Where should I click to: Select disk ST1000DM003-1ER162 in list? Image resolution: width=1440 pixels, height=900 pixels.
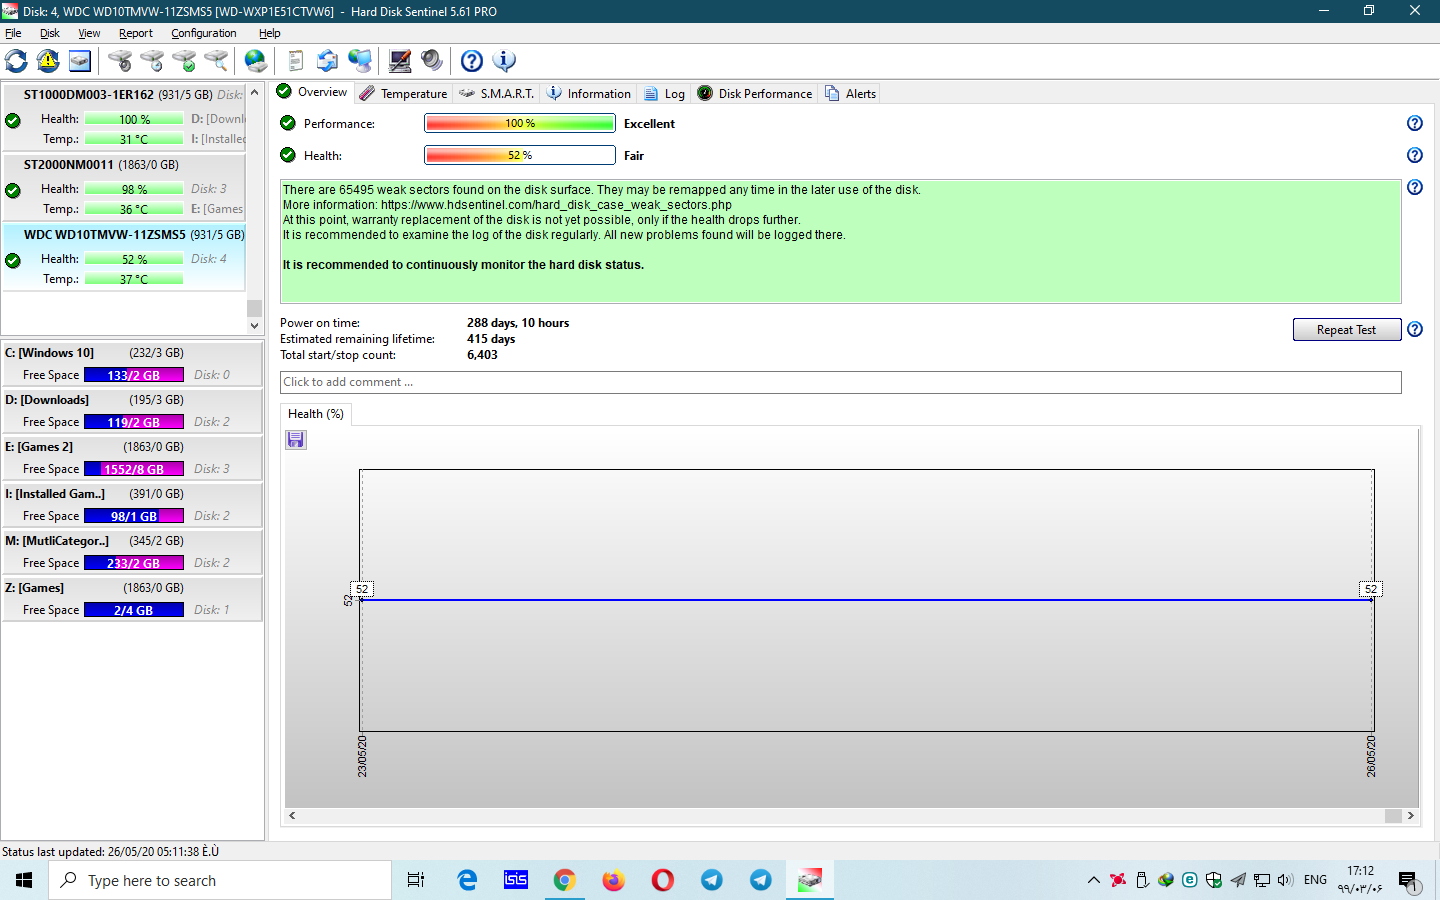[x=124, y=117]
